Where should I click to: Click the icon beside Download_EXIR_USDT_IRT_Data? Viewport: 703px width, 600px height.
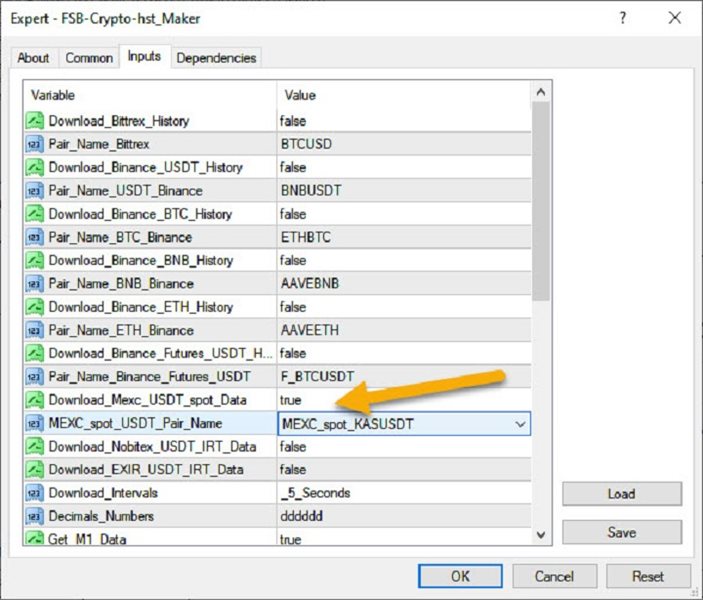pyautogui.click(x=35, y=470)
